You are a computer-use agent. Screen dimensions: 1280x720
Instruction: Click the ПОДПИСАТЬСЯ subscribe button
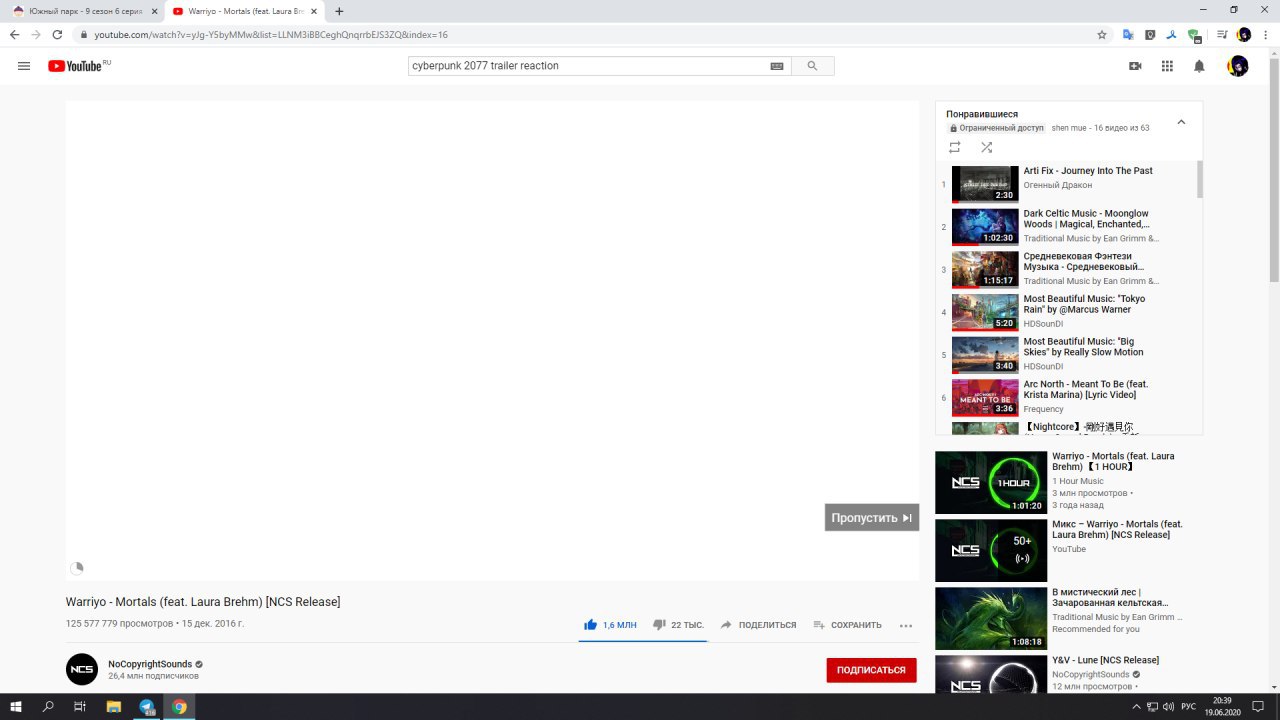click(x=871, y=670)
